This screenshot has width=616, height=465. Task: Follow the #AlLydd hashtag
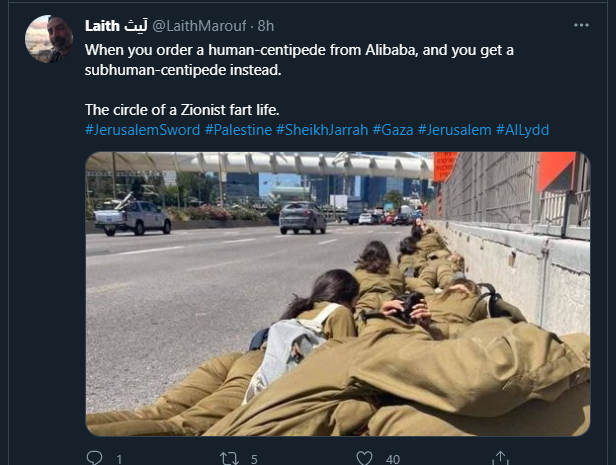(522, 130)
